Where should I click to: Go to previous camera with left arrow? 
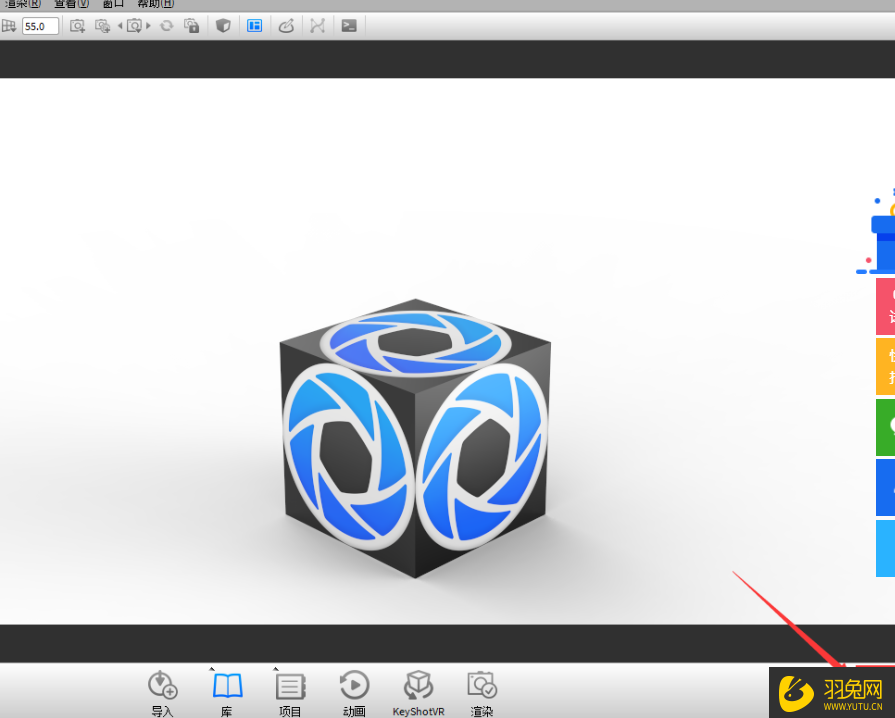(120, 26)
